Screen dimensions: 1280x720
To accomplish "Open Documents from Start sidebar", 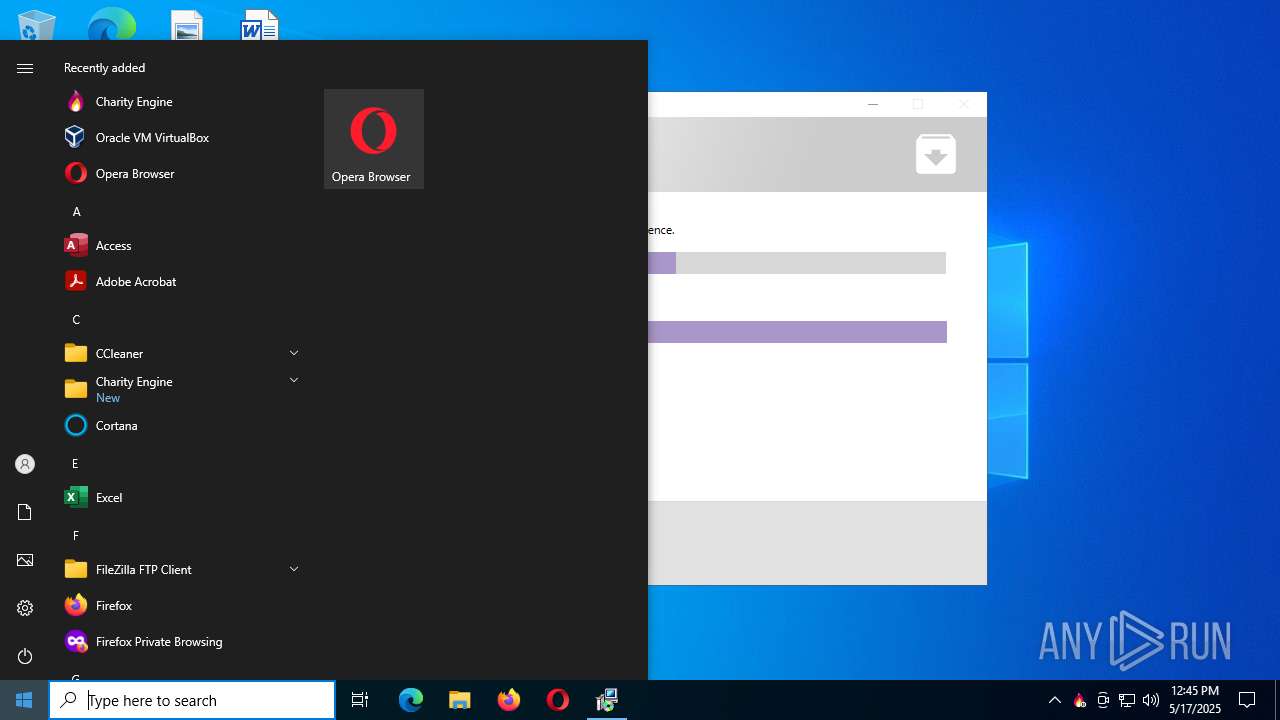I will [25, 512].
